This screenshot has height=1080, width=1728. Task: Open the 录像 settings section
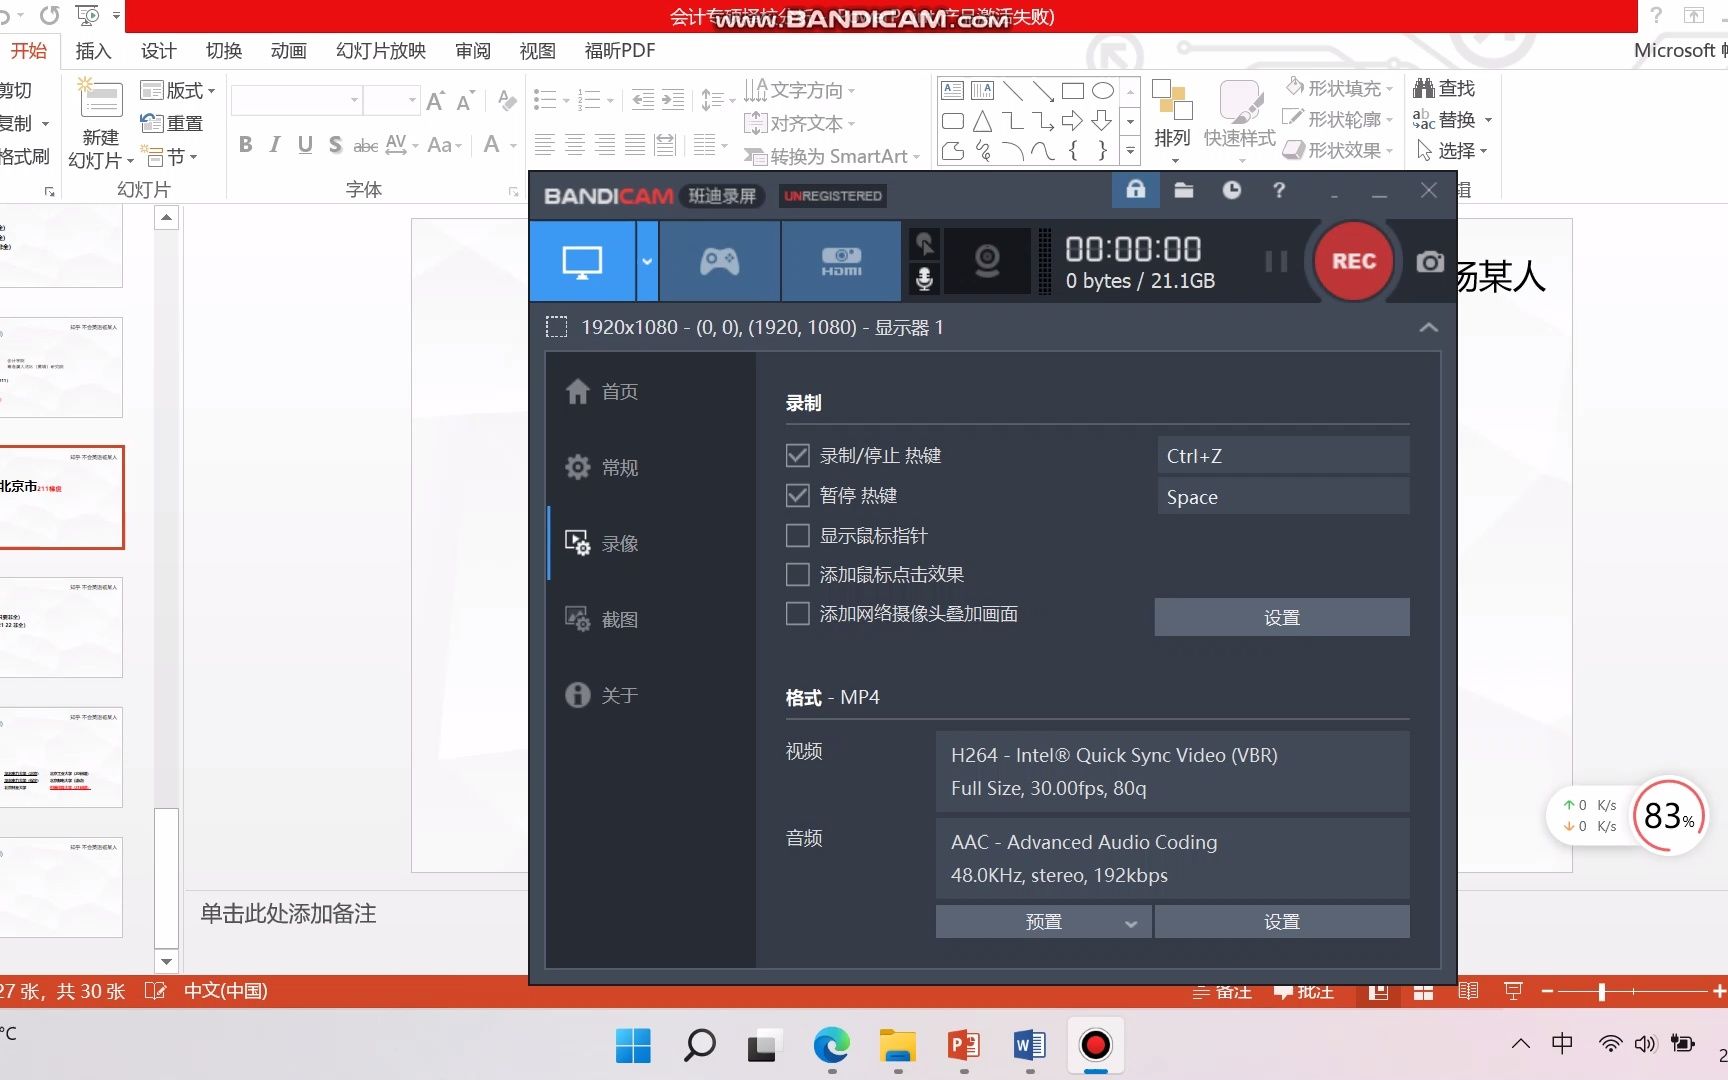[601, 543]
